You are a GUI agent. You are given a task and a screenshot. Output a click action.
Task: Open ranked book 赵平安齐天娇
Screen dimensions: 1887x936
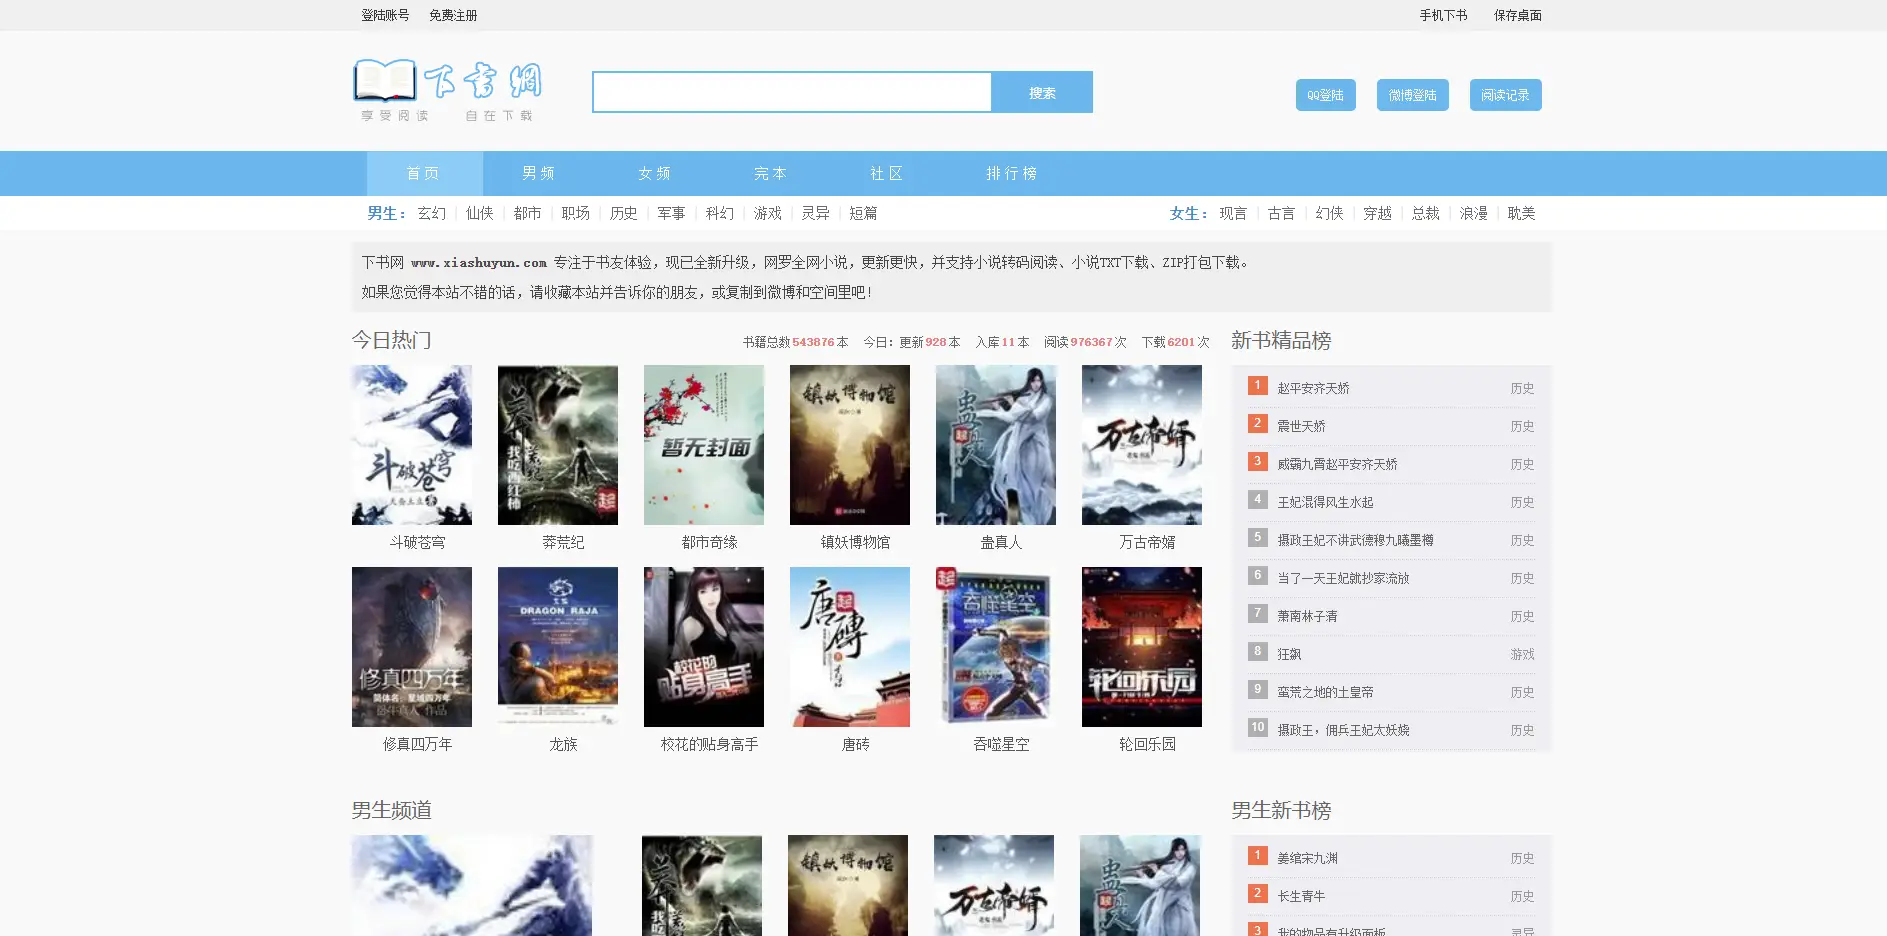click(x=1313, y=388)
